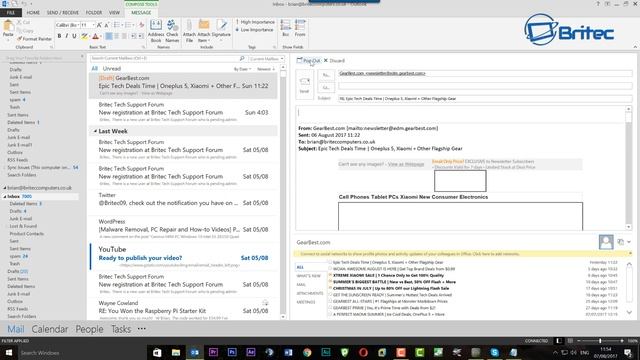Screen dimensions: 640x360
Task: Send the message with Send button
Action: (x=304, y=85)
